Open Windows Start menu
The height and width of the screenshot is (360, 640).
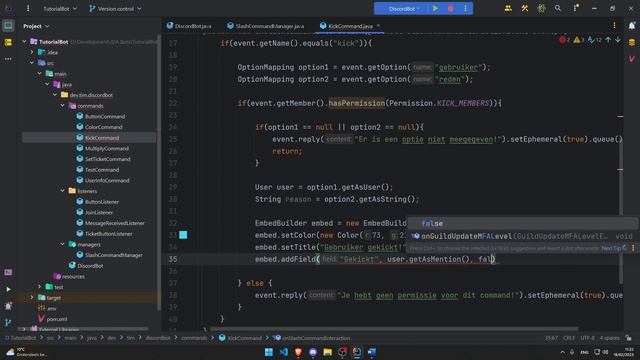pos(269,352)
